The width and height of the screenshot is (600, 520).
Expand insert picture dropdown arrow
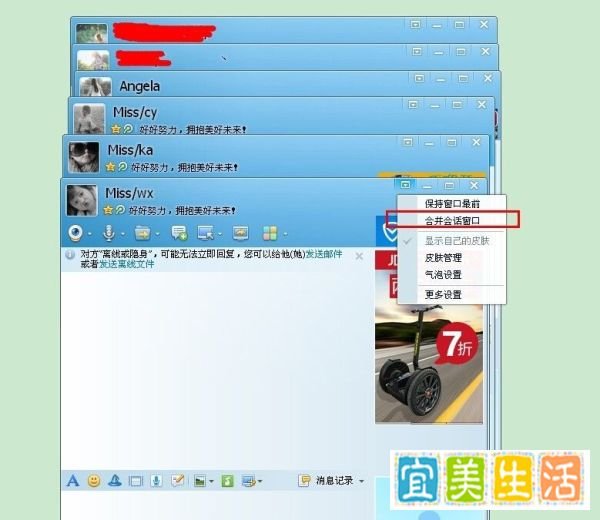(x=211, y=481)
